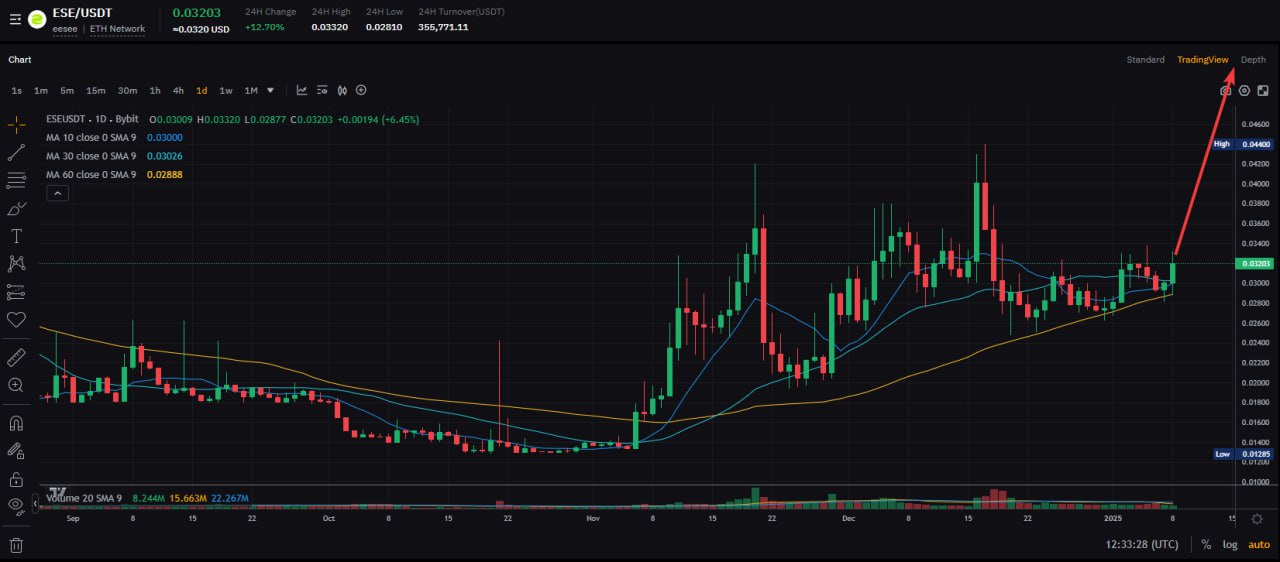Screen dimensions: 1280x562
Task: Pick the text annotation tool
Action: [x=16, y=236]
